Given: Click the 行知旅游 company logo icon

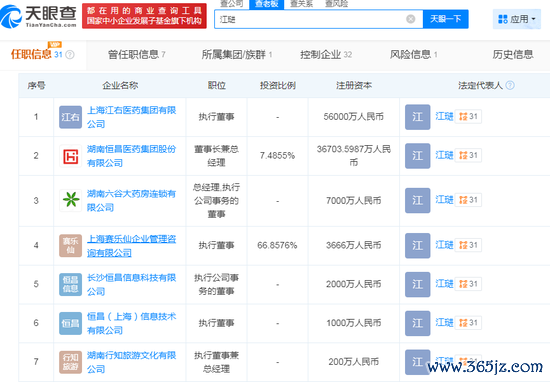Looking at the screenshot, I should (71, 362).
